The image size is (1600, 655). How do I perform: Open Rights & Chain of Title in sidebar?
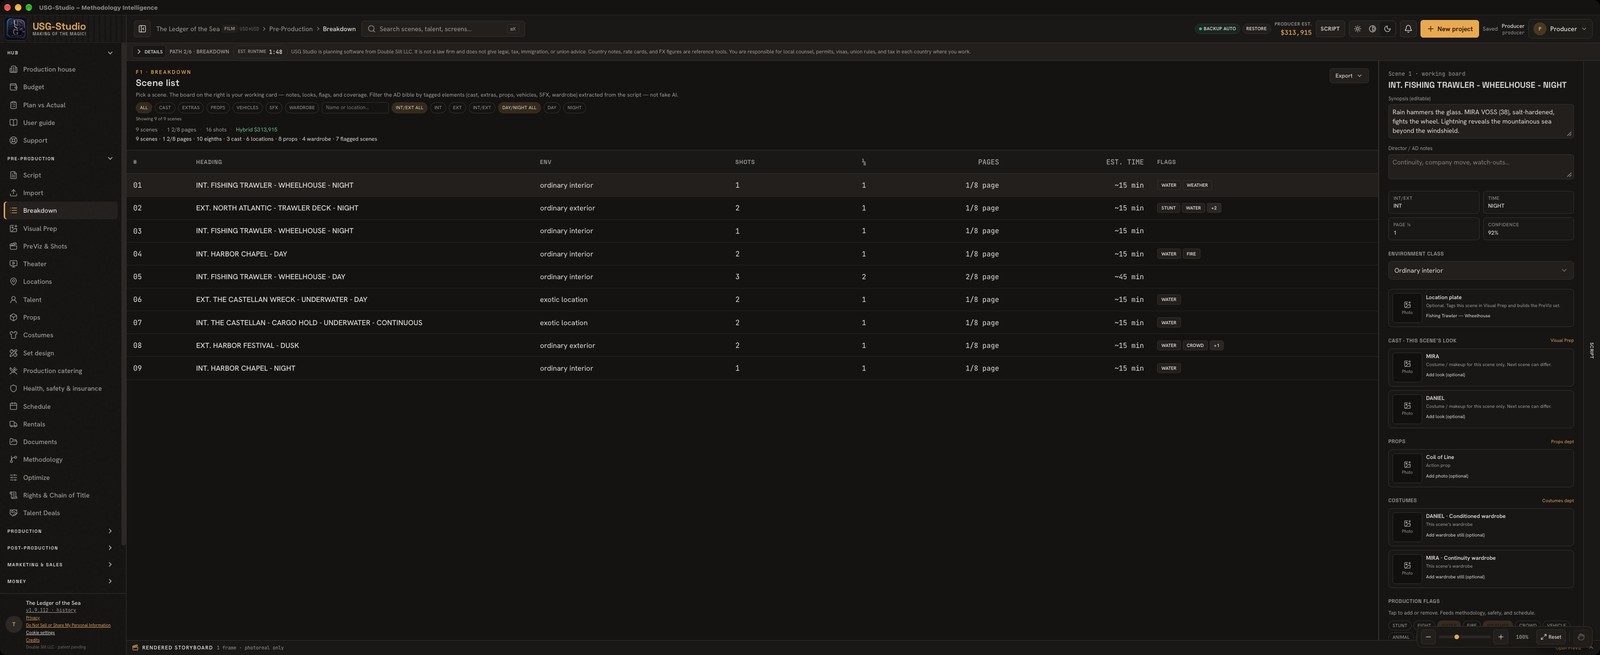click(60, 495)
